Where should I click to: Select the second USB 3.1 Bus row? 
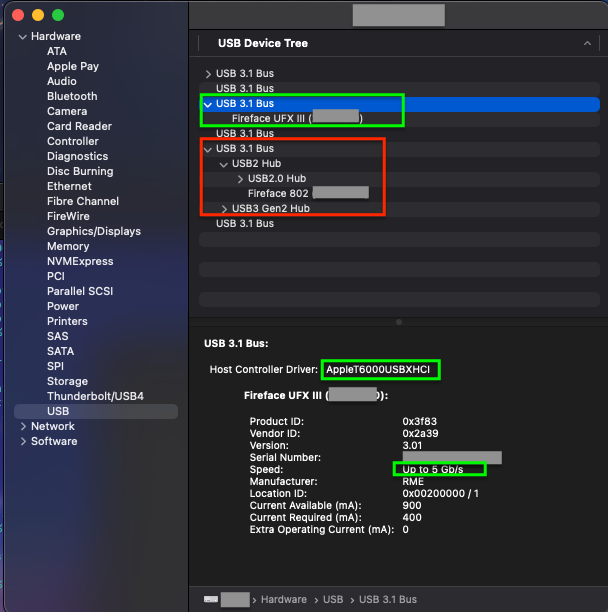click(x=399, y=89)
